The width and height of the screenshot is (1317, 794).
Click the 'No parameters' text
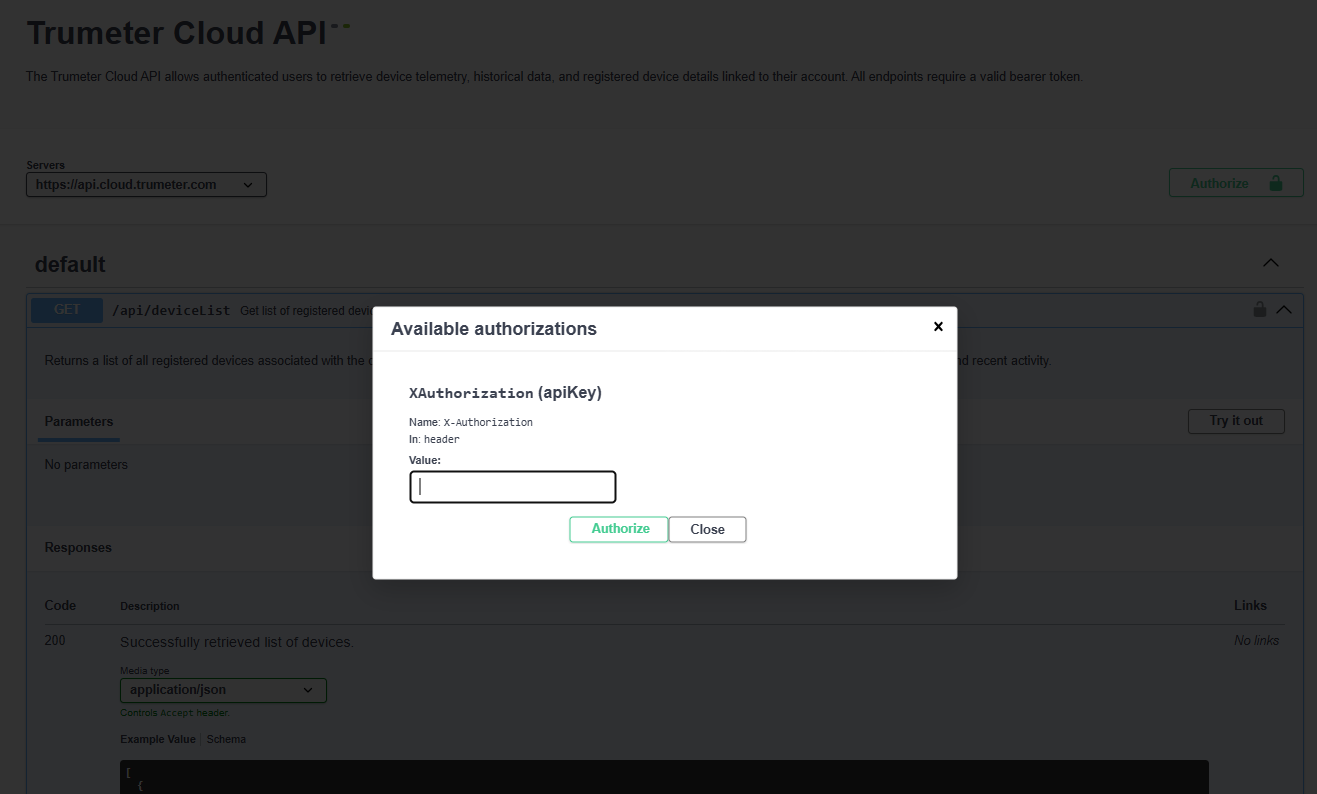86,465
